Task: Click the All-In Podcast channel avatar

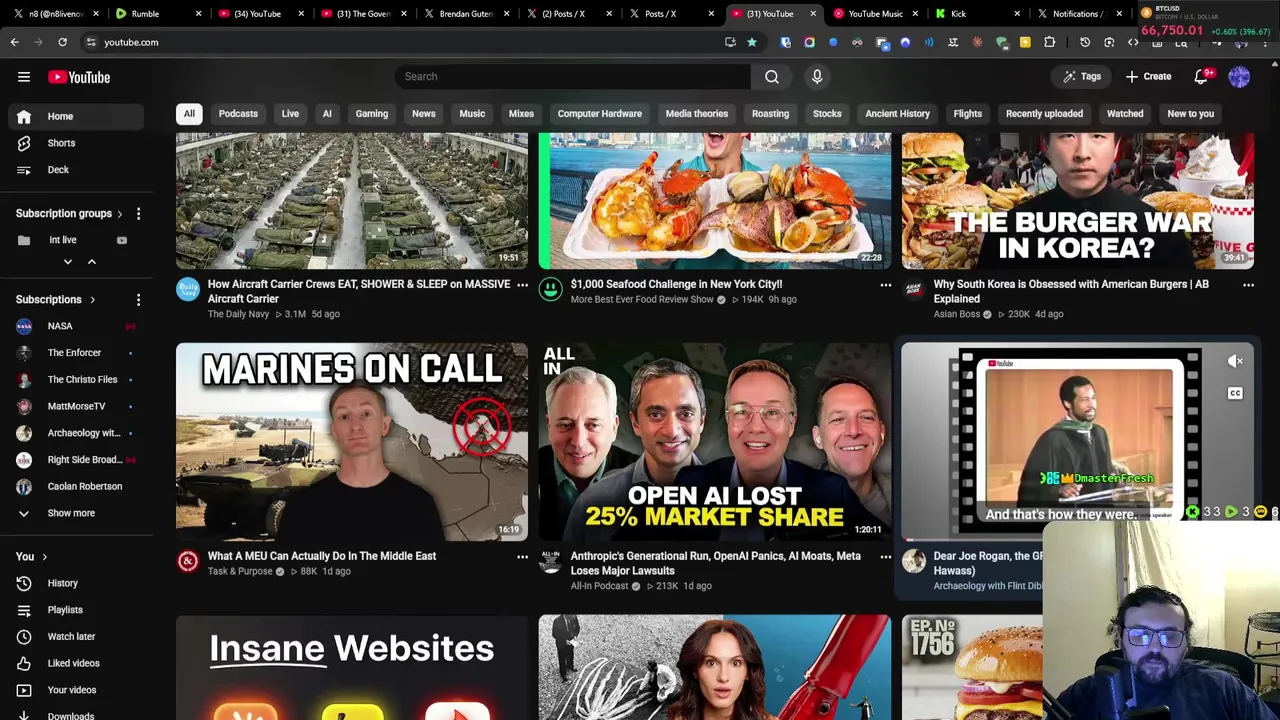Action: [x=550, y=562]
